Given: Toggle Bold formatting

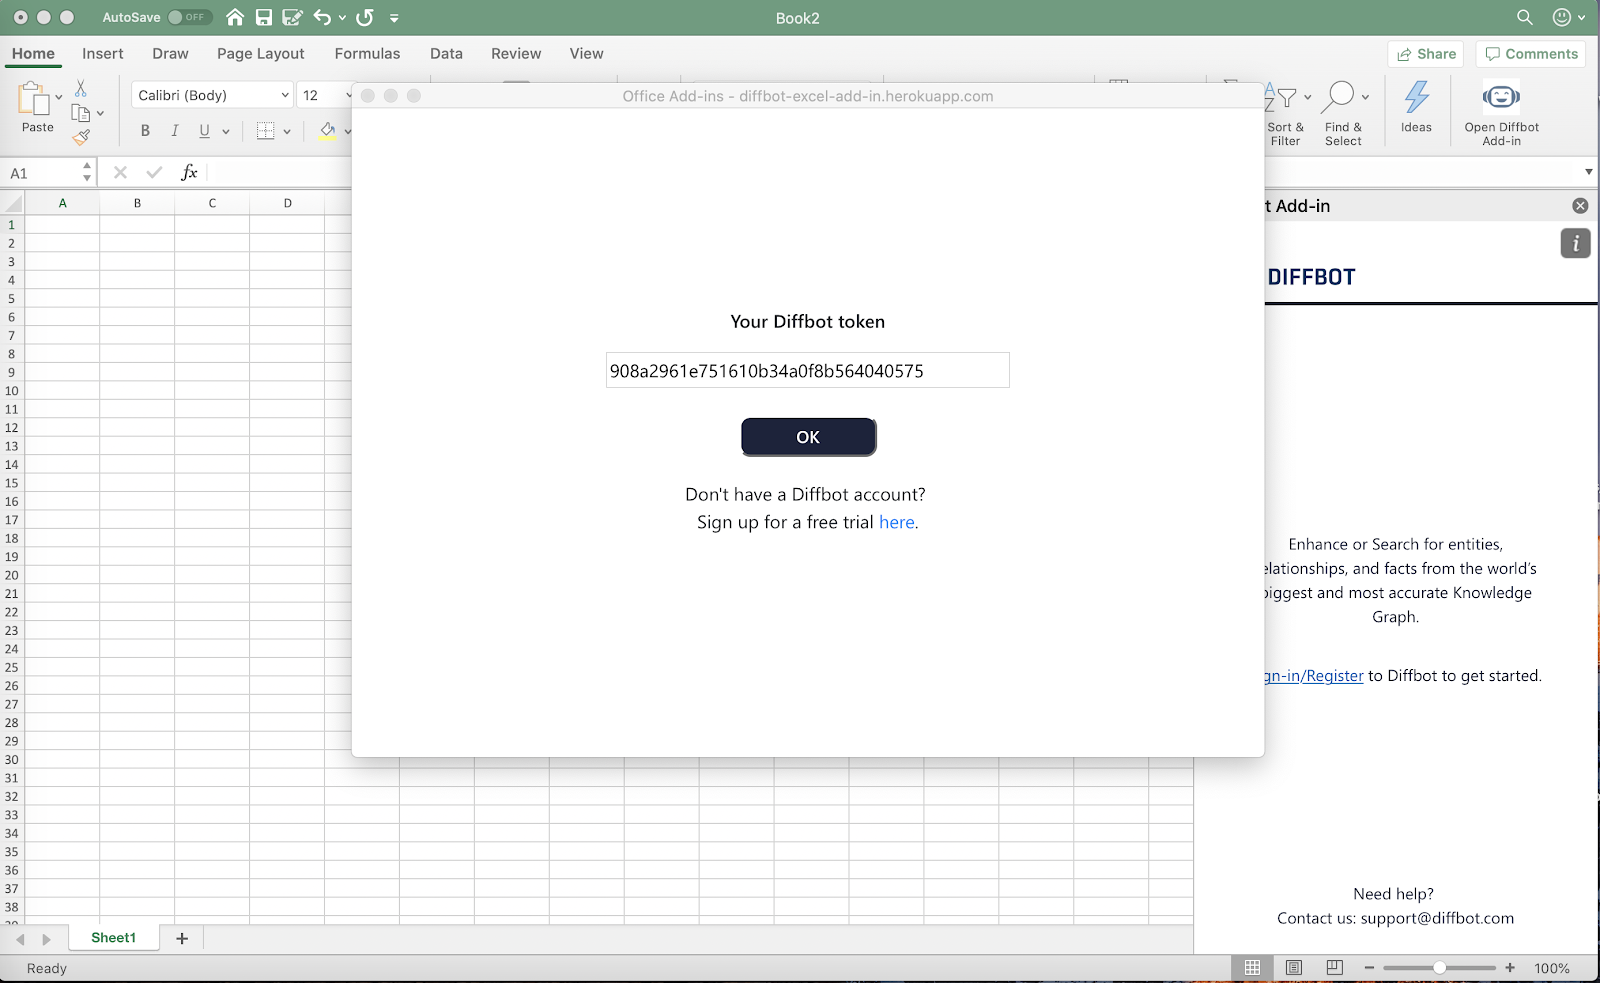Looking at the screenshot, I should [x=145, y=131].
